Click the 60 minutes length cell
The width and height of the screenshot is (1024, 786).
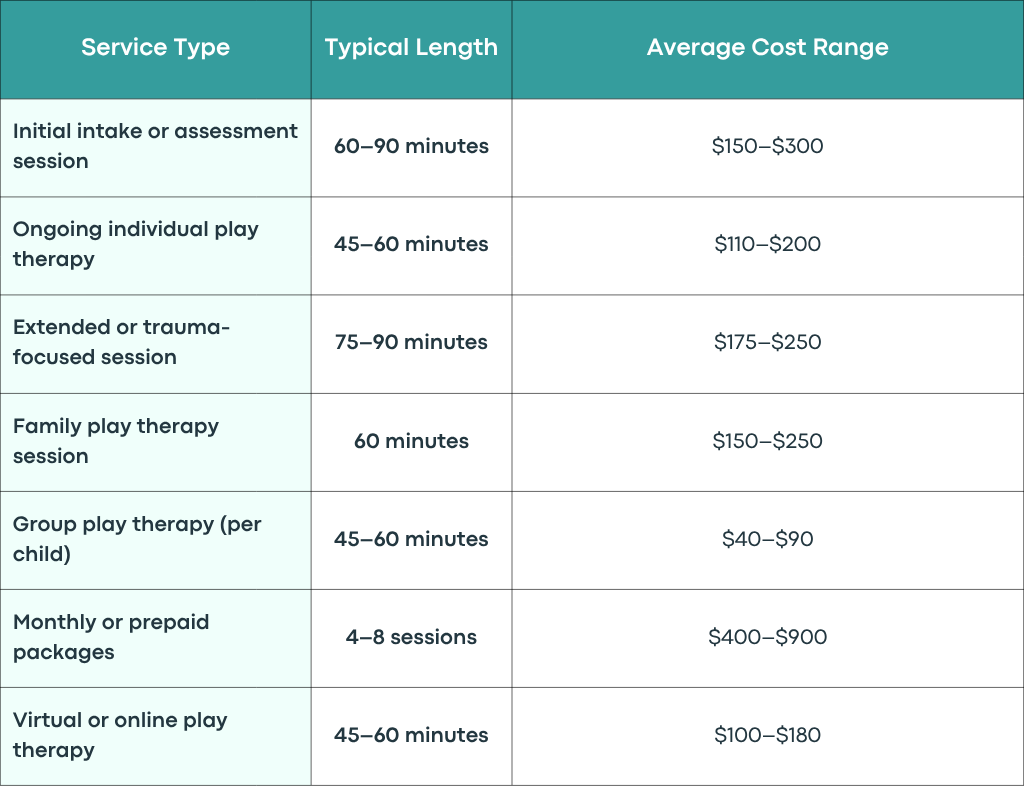coord(411,442)
